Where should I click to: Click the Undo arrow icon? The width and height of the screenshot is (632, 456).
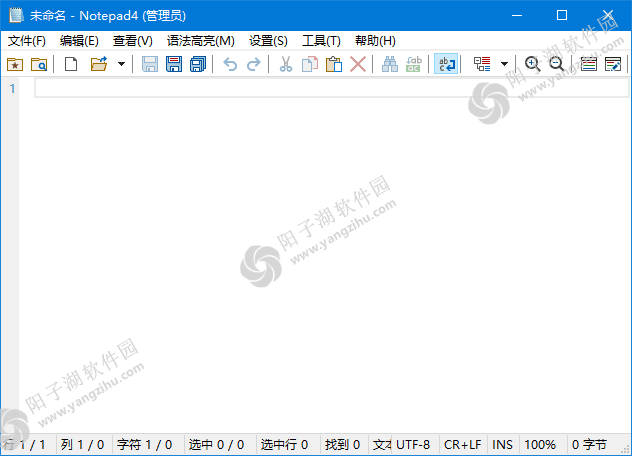(x=230, y=64)
